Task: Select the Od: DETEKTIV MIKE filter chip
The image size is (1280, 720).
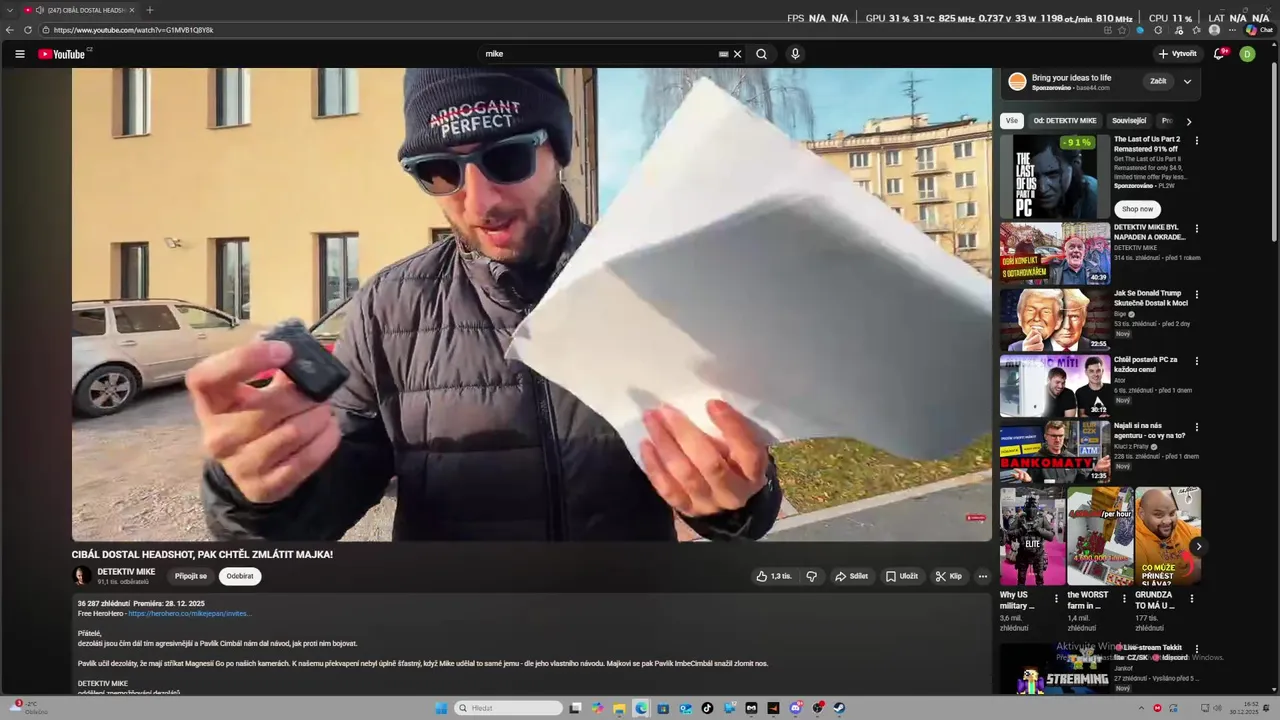Action: pos(1065,121)
